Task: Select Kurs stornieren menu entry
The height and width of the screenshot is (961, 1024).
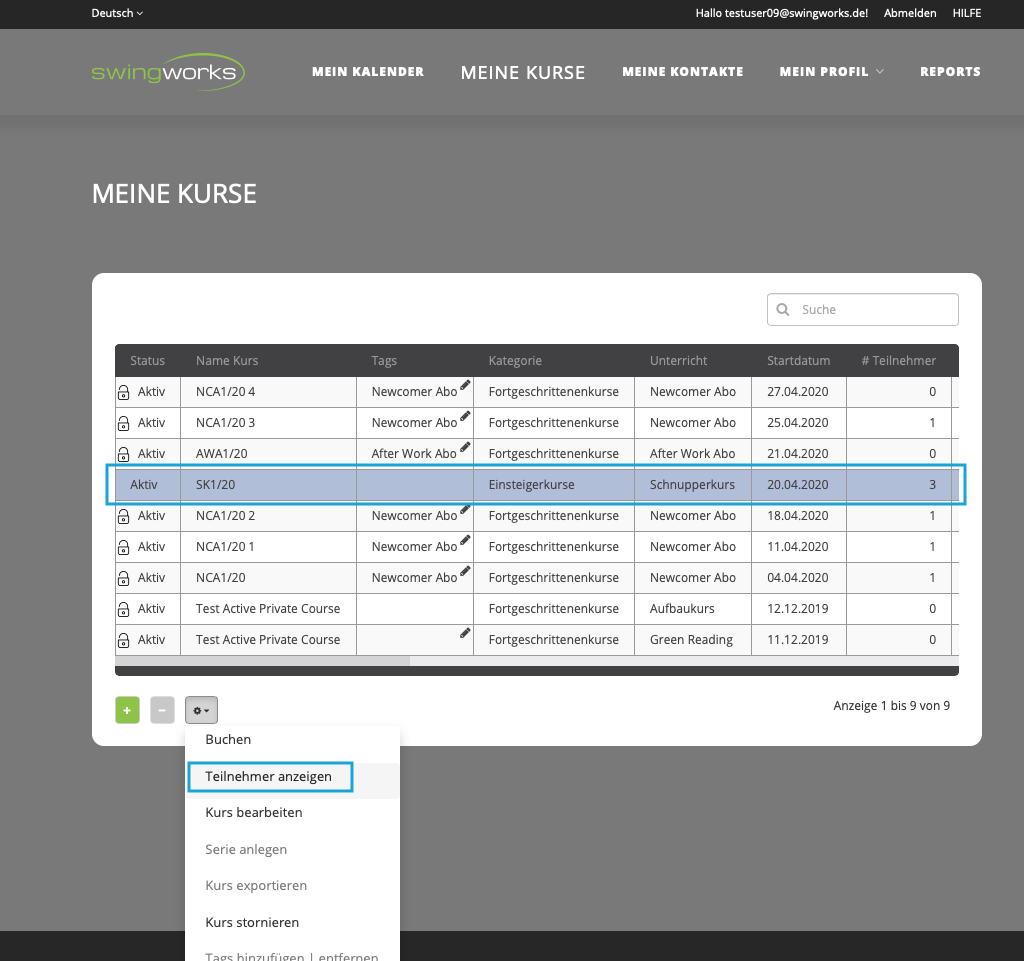Action: click(252, 922)
